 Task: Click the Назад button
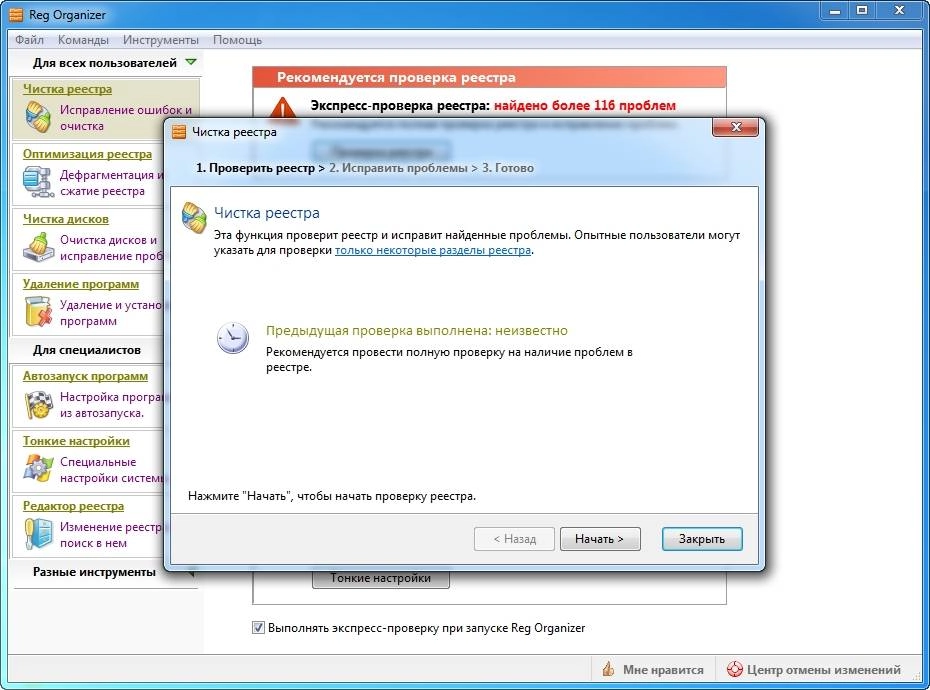pos(514,539)
